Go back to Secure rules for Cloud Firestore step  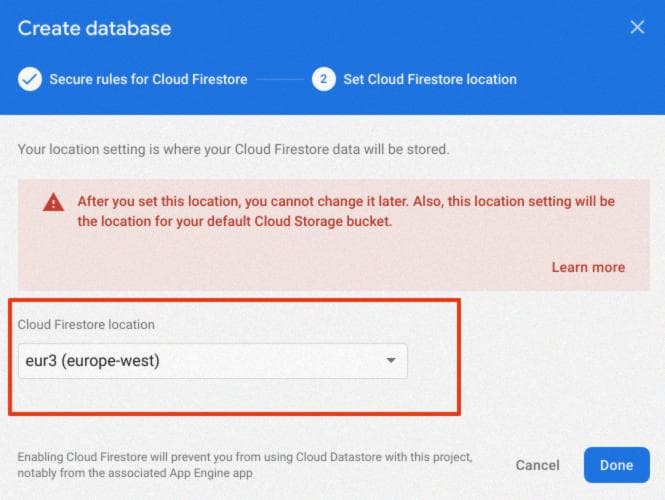coord(148,79)
